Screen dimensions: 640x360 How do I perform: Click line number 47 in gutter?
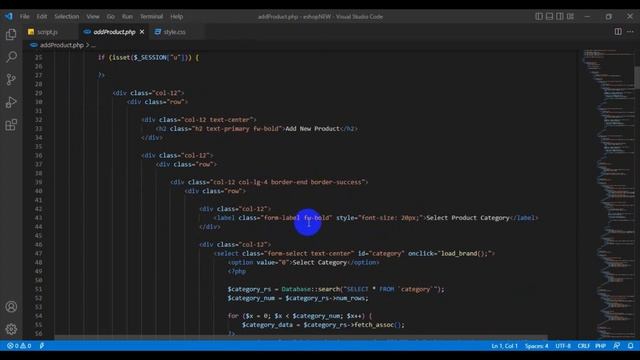pyautogui.click(x=38, y=253)
